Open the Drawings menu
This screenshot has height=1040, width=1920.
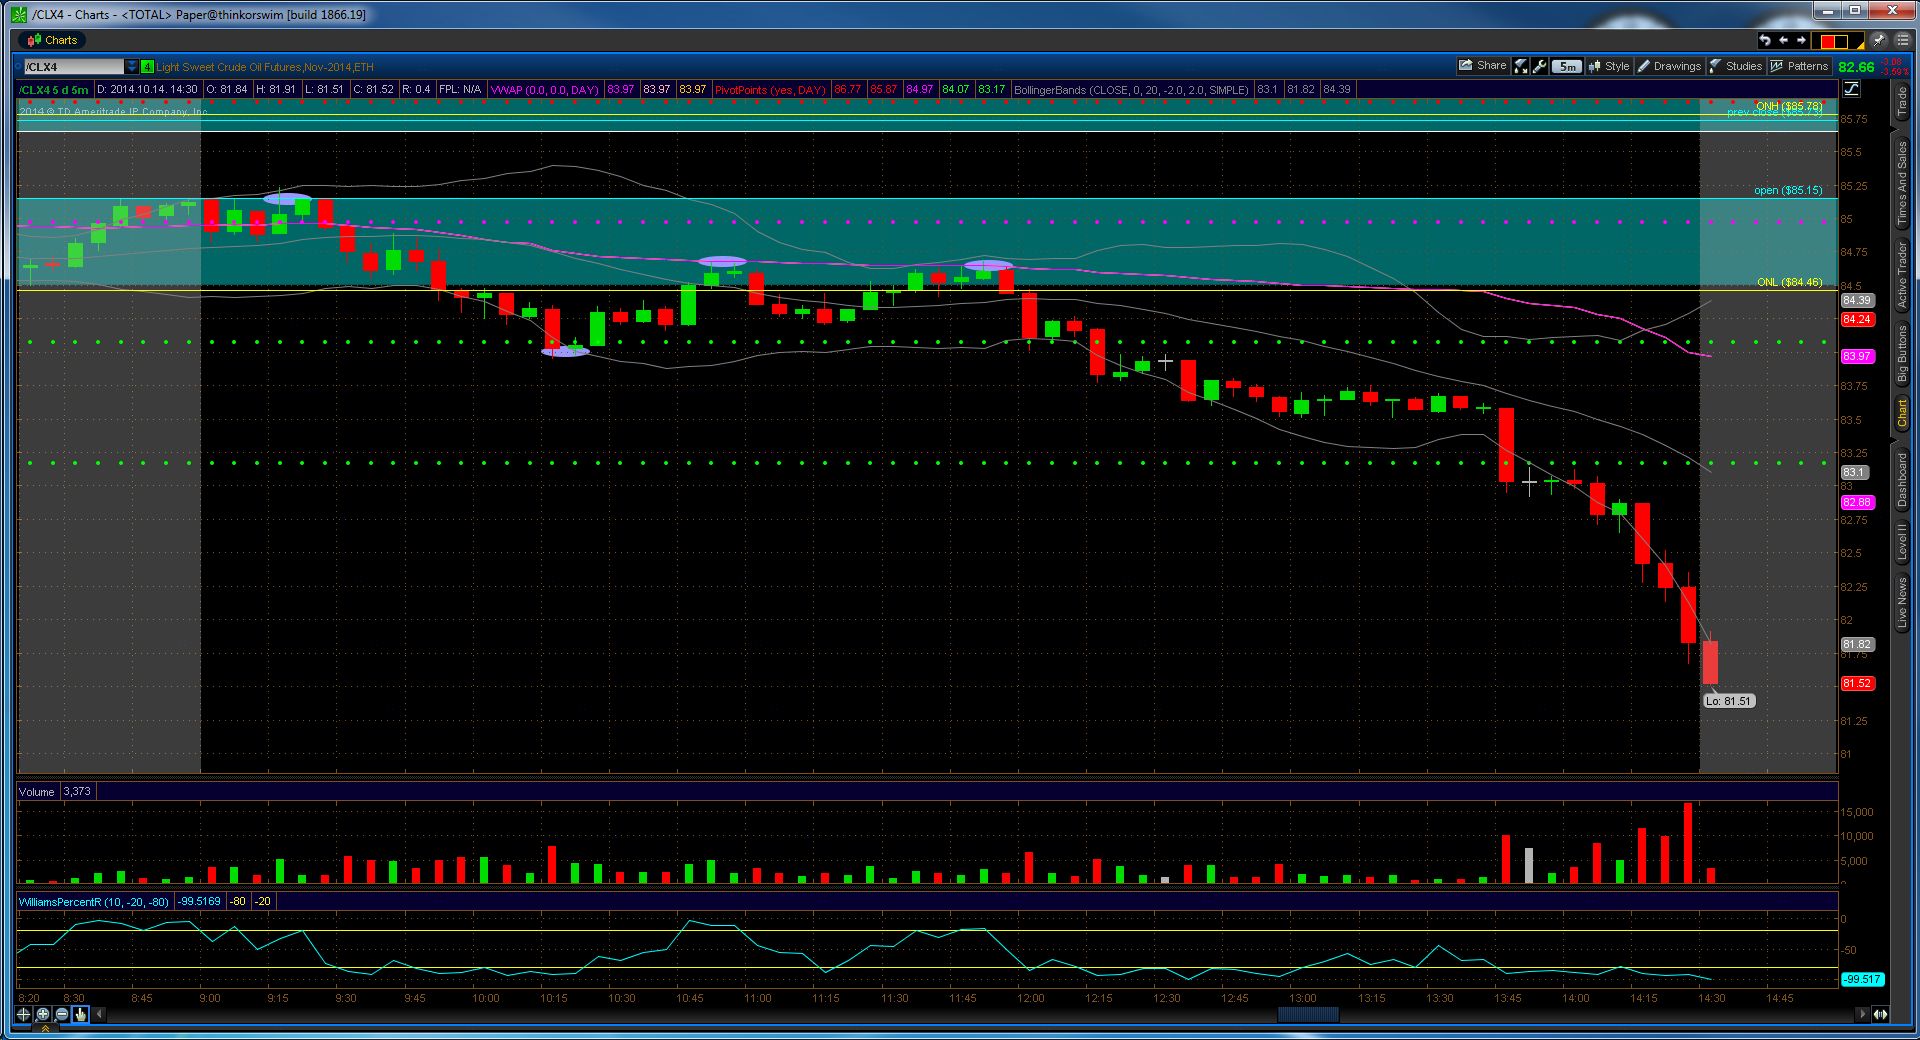1669,66
